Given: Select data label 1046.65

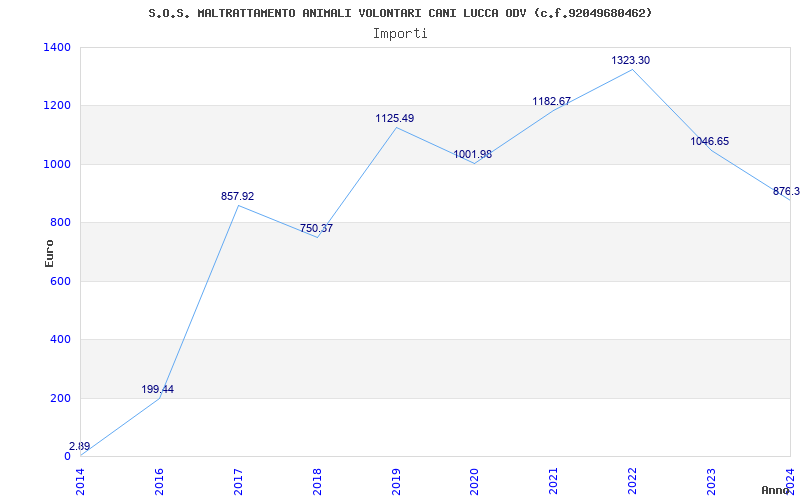Looking at the screenshot, I should pyautogui.click(x=710, y=141).
